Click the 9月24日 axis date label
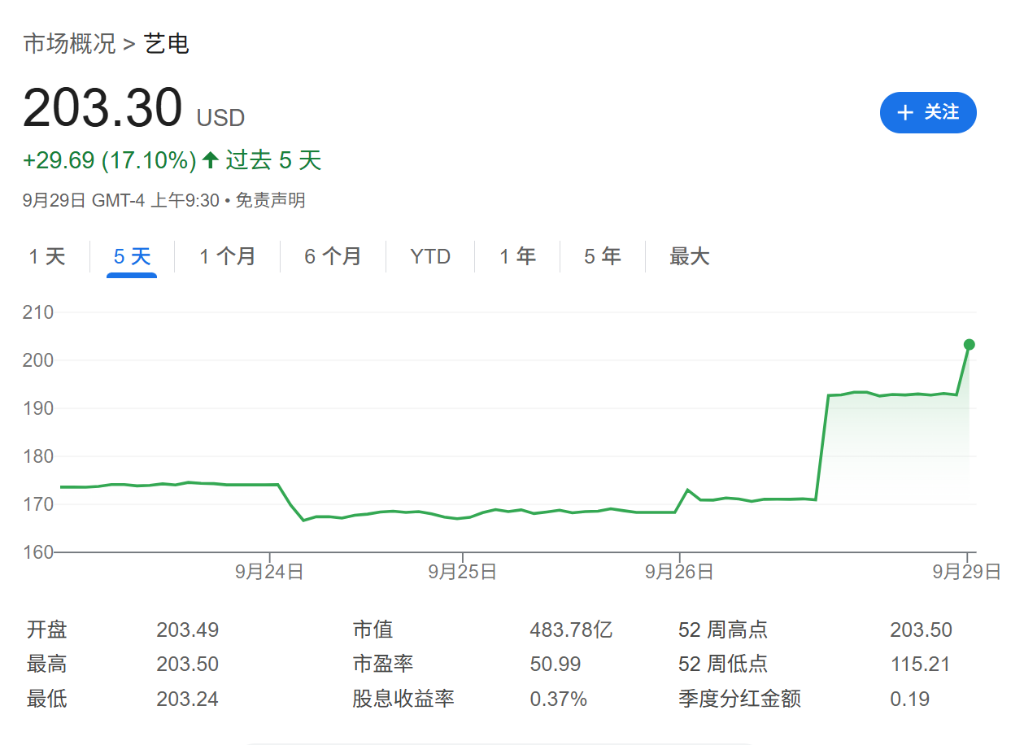Image resolution: width=1024 pixels, height=745 pixels. tap(269, 572)
